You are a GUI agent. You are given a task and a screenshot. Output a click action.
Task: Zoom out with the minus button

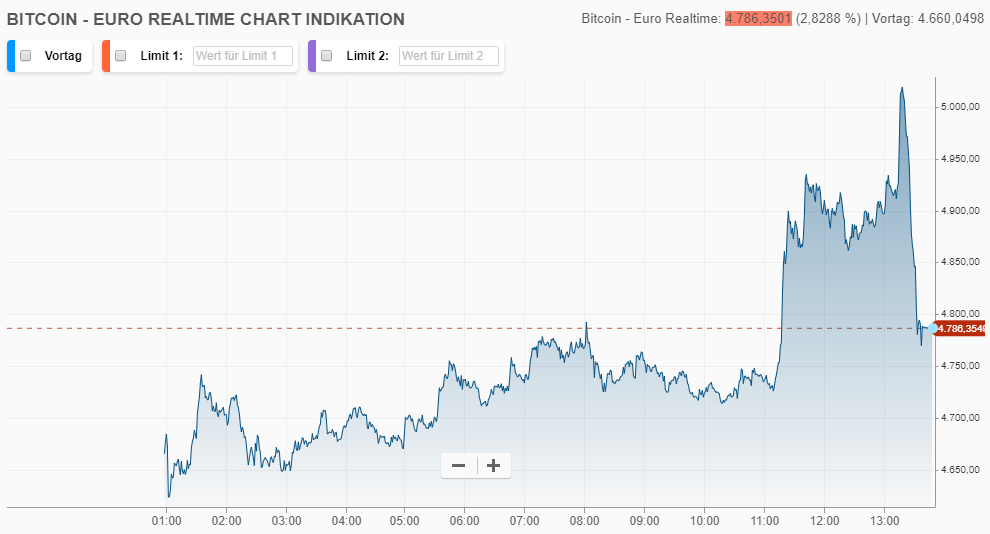tap(459, 465)
